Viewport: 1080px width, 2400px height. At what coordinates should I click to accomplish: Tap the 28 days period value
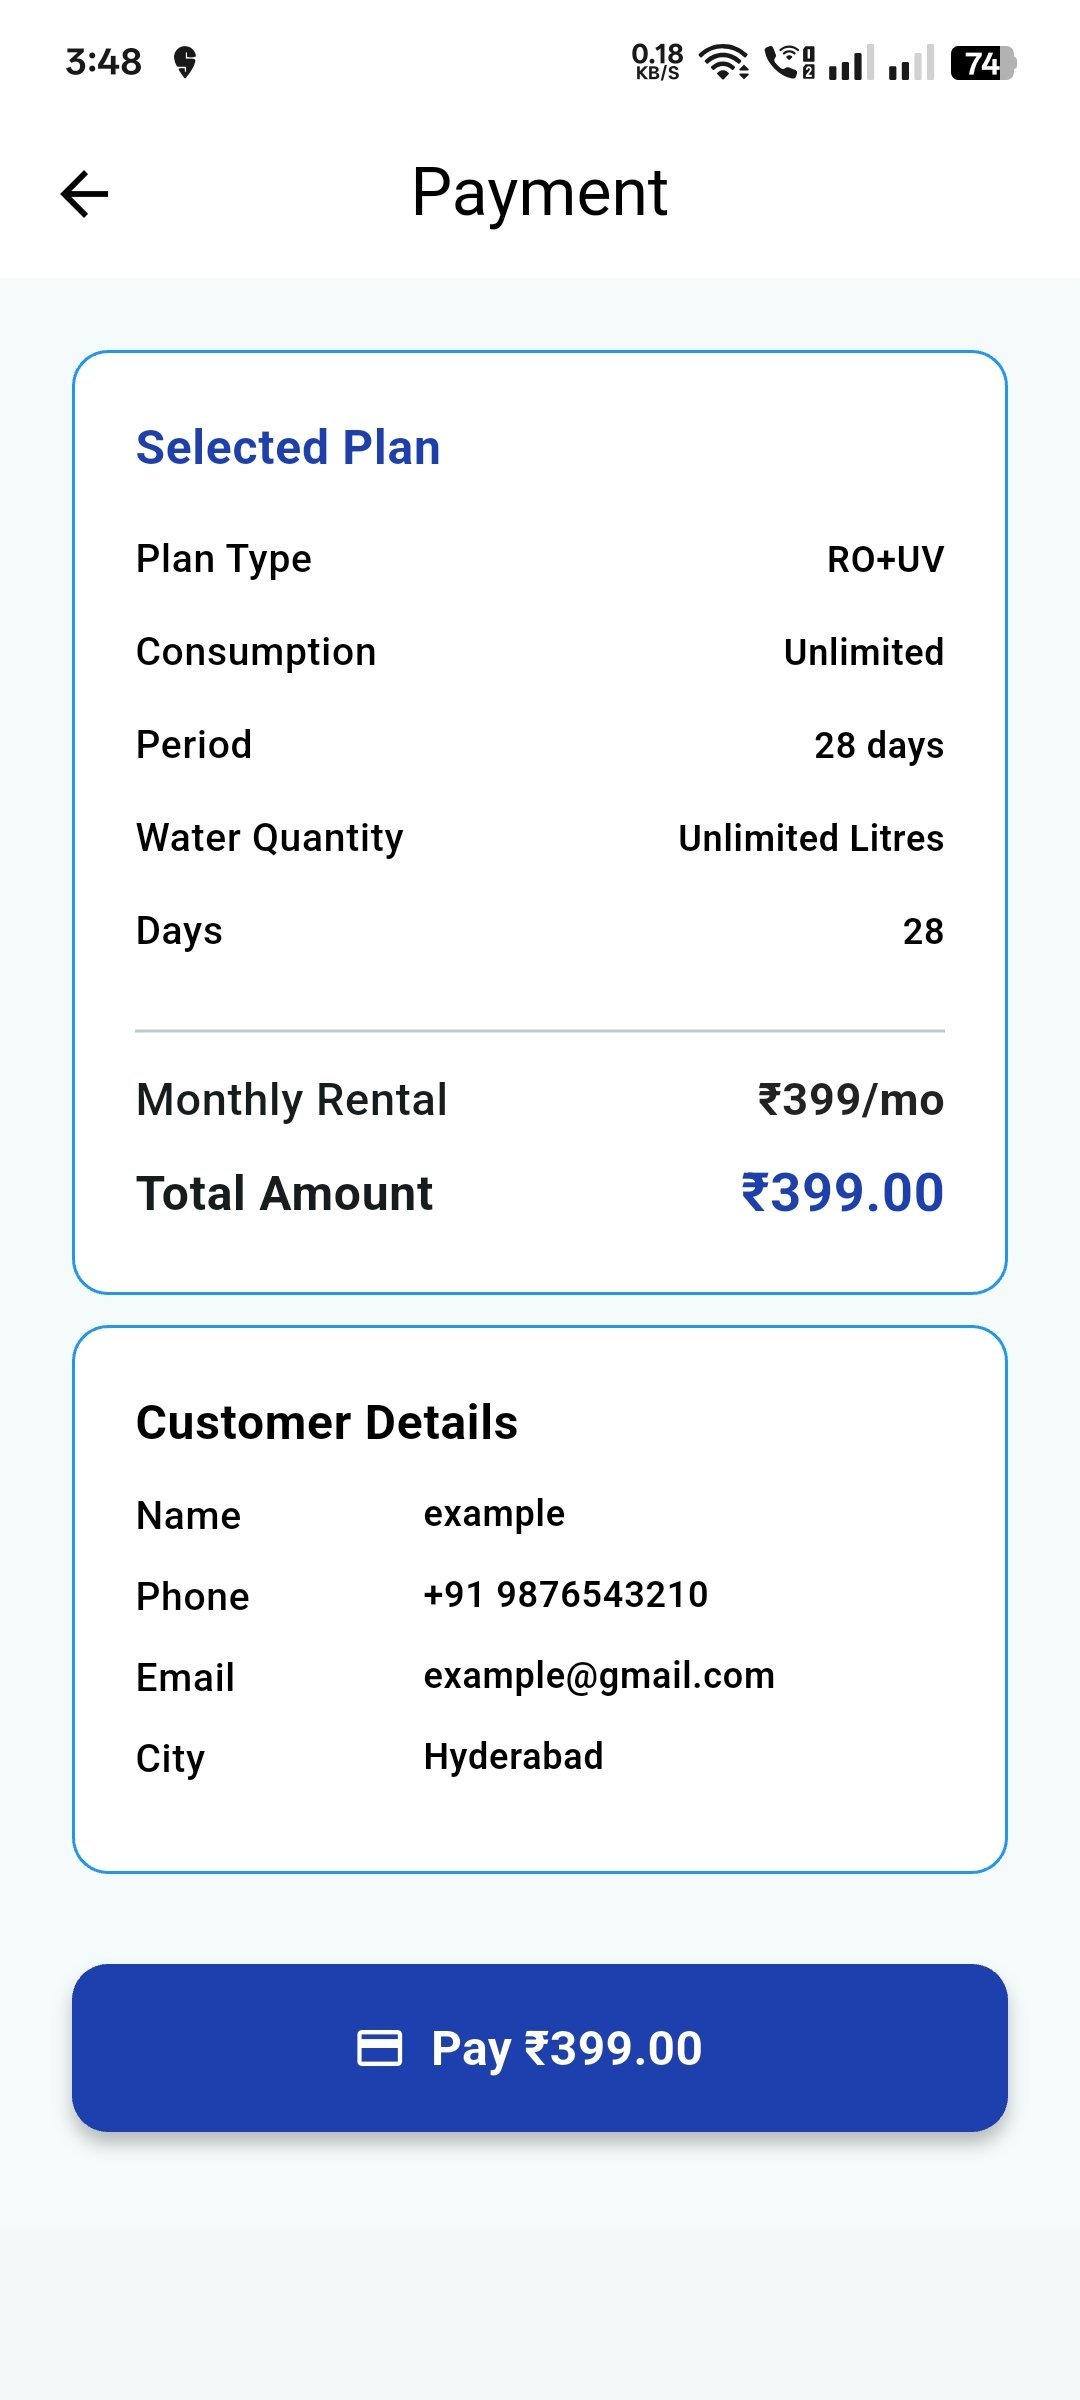[x=879, y=745]
